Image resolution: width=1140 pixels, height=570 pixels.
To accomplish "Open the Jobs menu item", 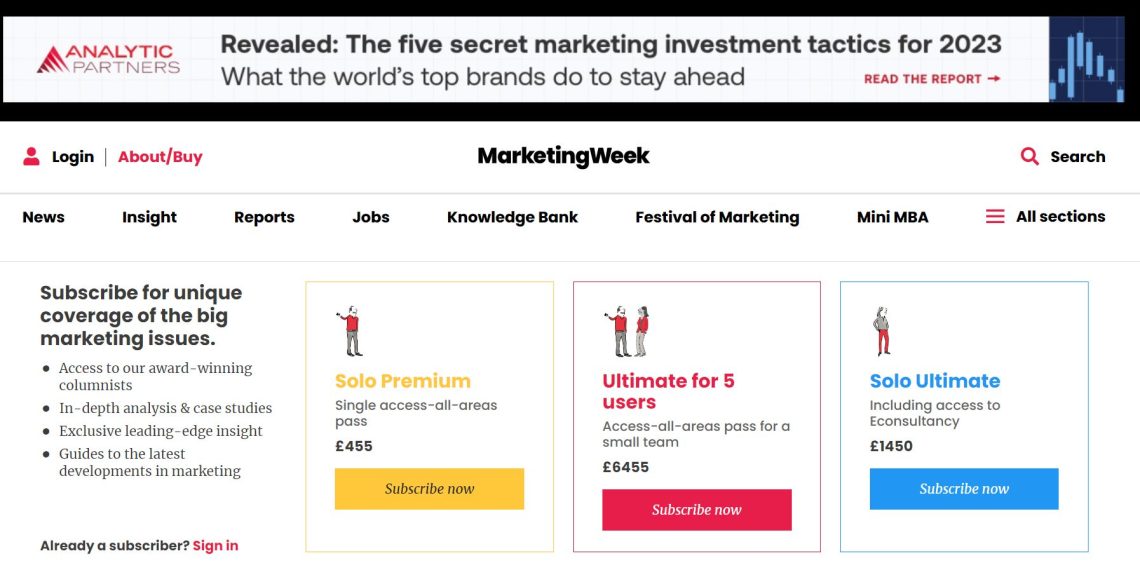I will point(371,217).
